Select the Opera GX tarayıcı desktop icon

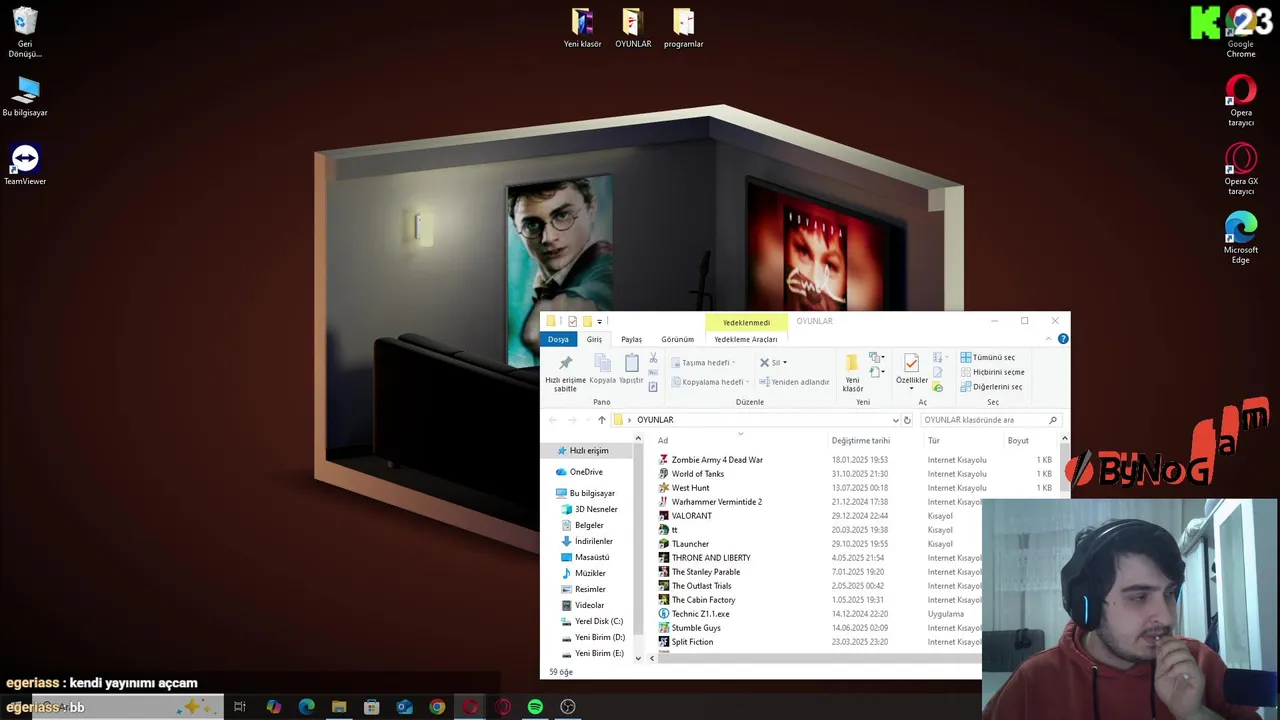[x=1241, y=170]
